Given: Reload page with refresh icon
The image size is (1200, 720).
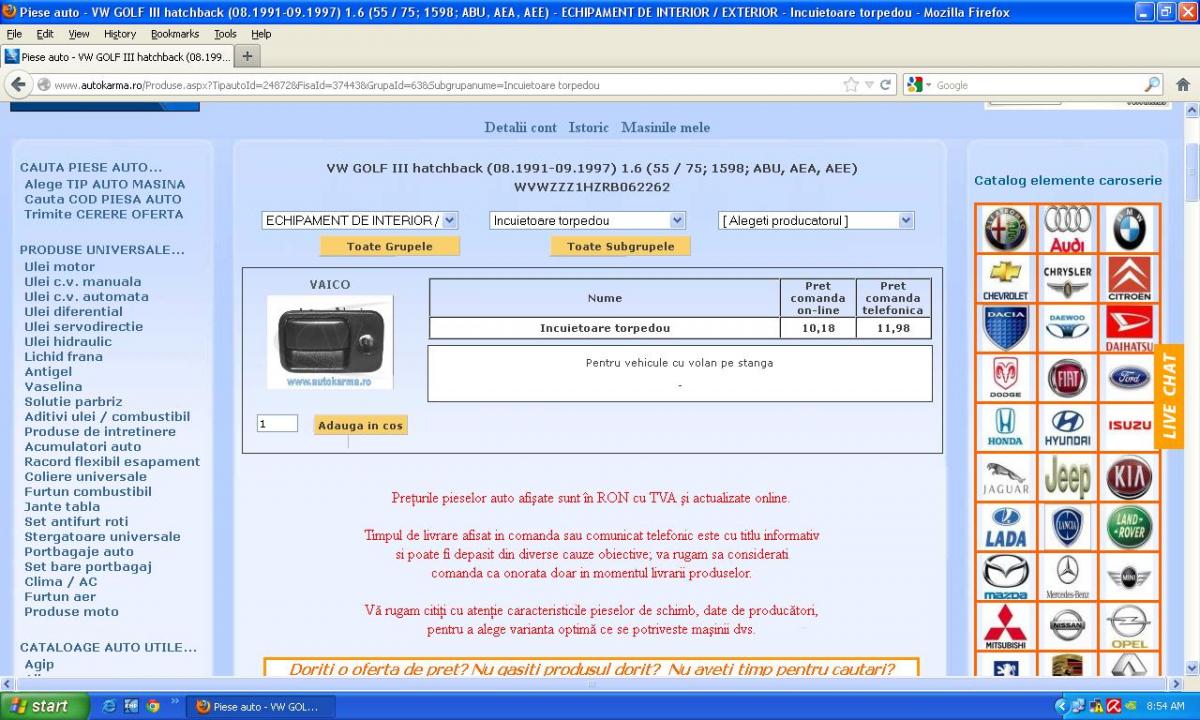Looking at the screenshot, I should click(x=885, y=85).
